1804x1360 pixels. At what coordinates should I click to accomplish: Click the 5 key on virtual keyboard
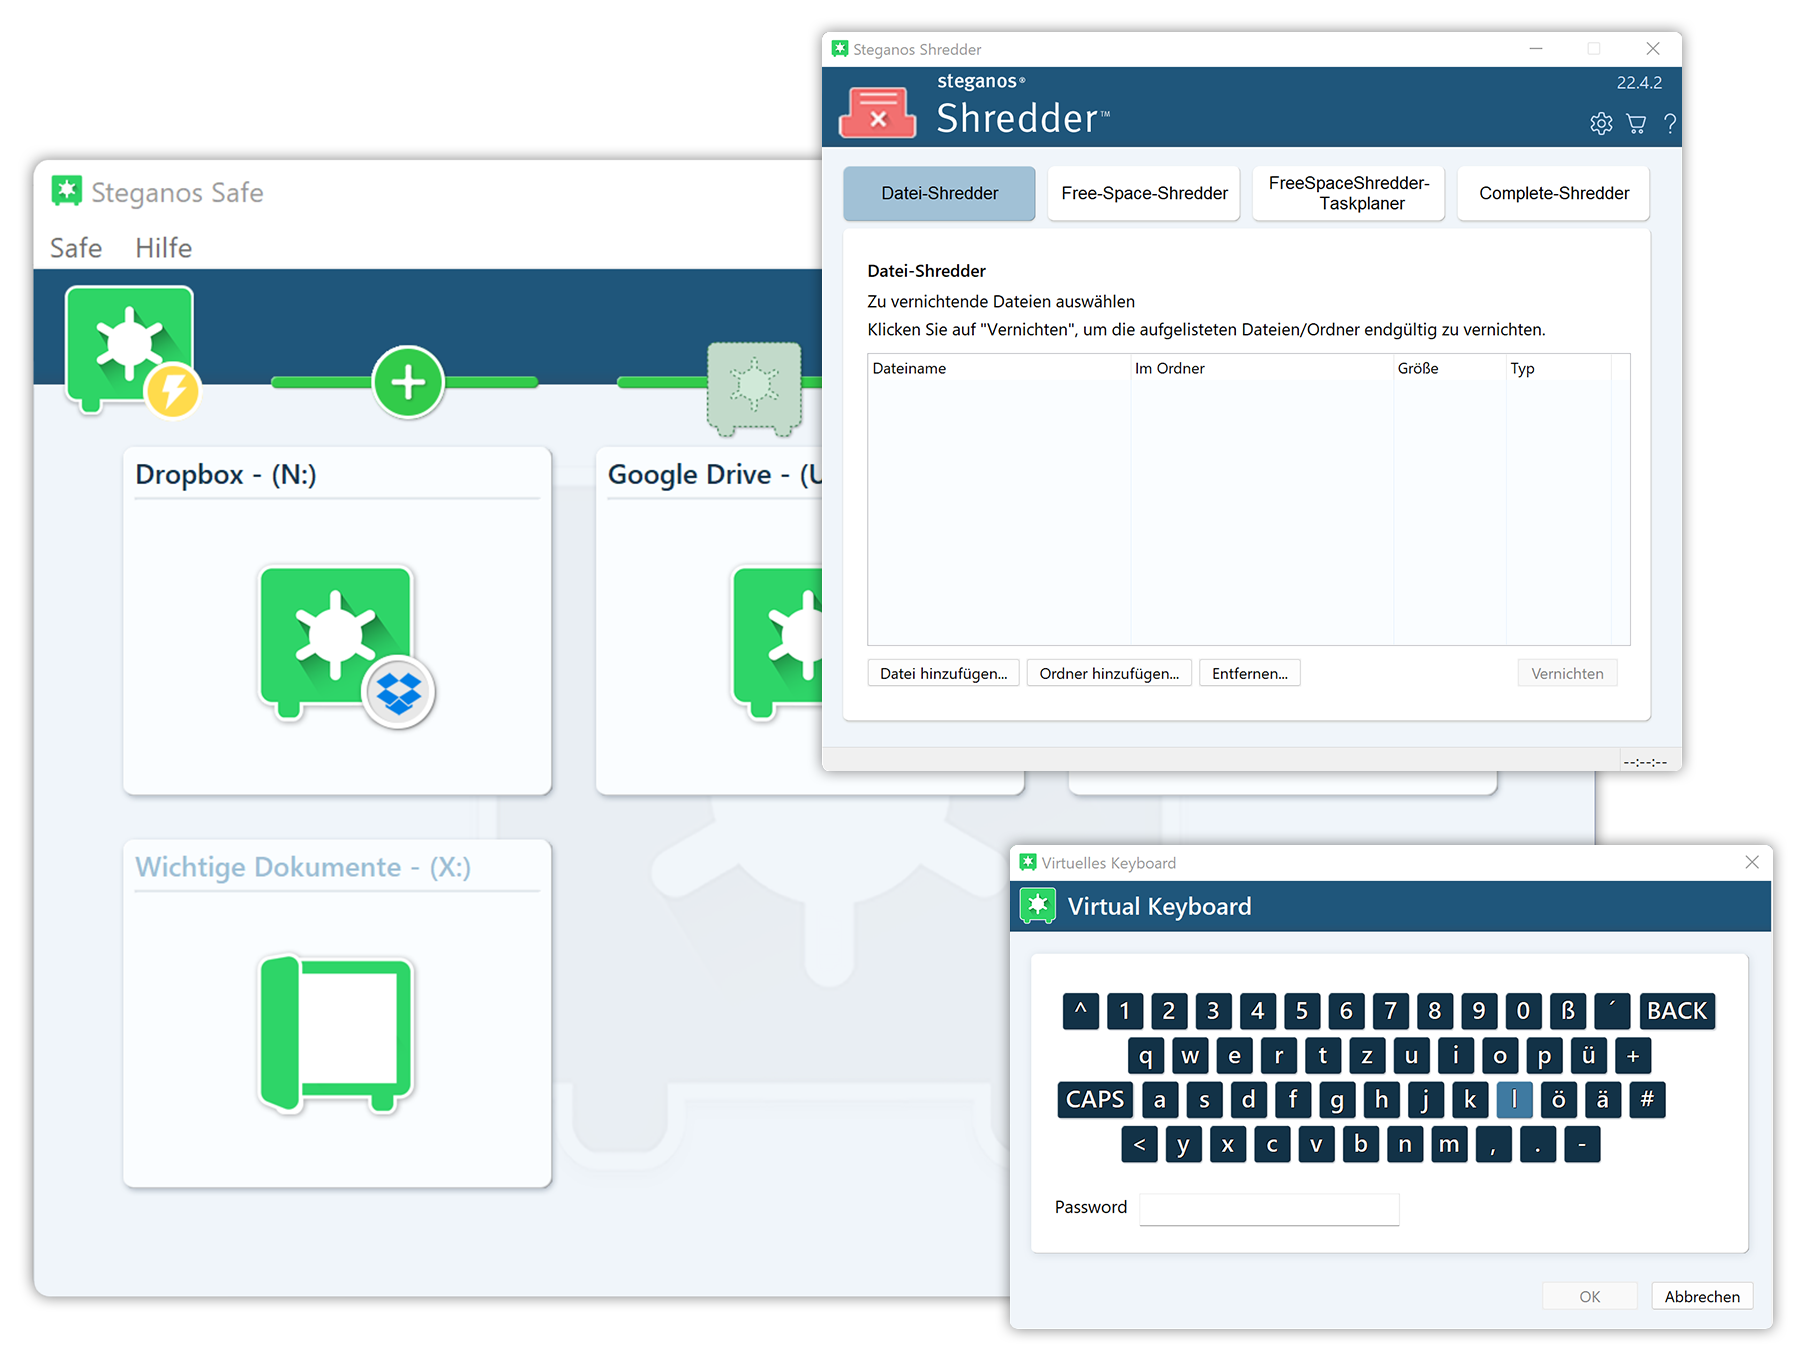tap(1302, 1010)
